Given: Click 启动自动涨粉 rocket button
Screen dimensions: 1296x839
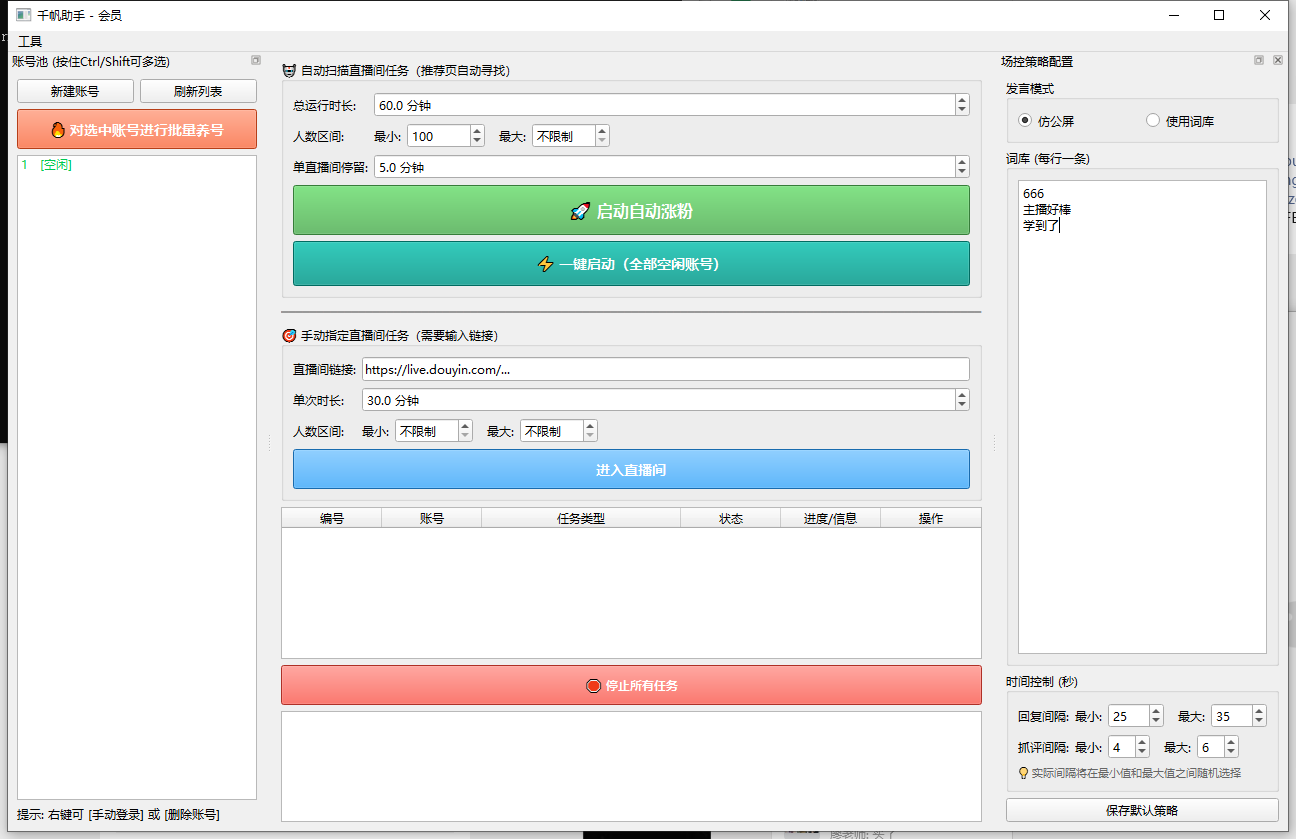Looking at the screenshot, I should tap(631, 211).
